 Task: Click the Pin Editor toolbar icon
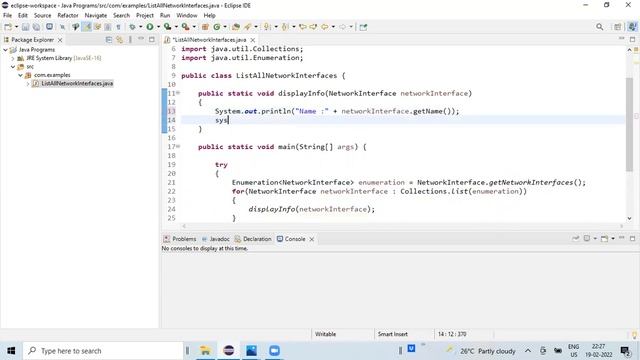363,27
